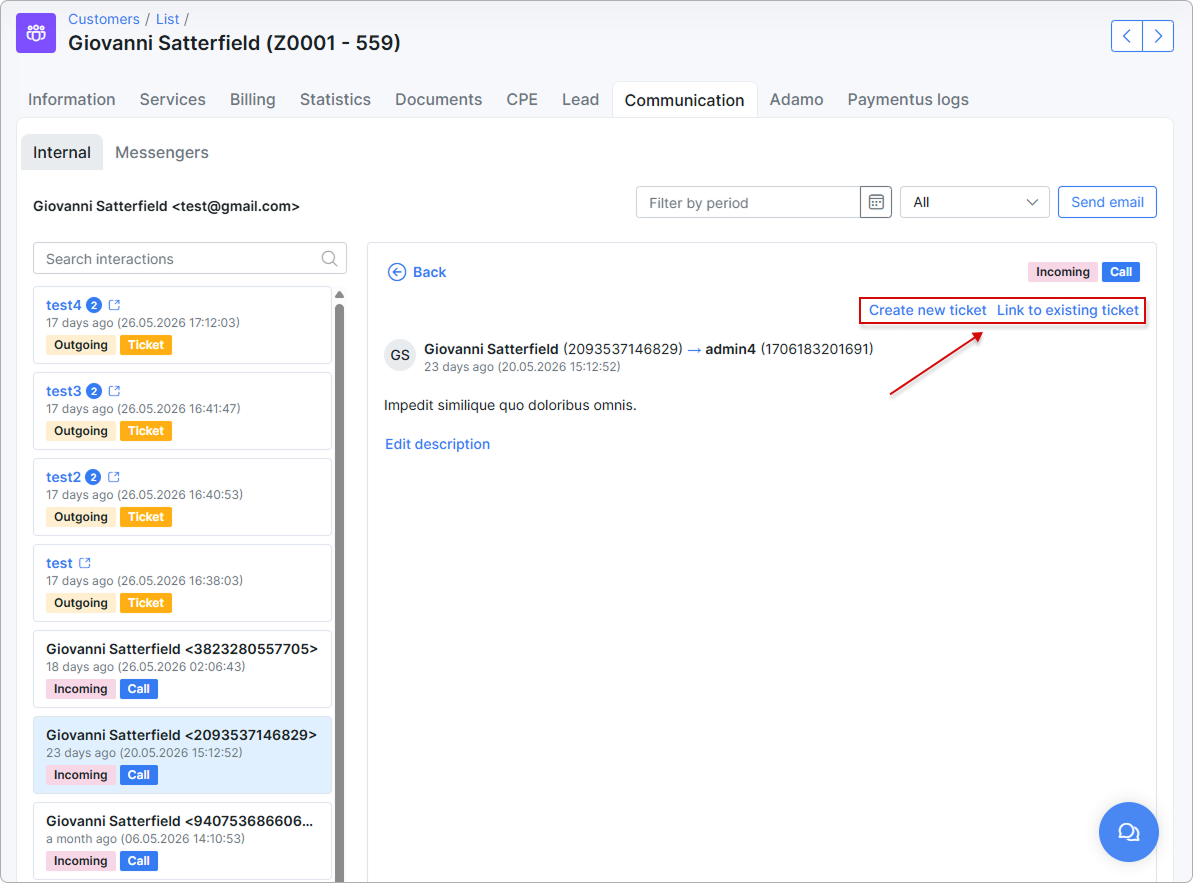This screenshot has width=1193, height=883.
Task: Open the test interaction title
Action: (59, 563)
